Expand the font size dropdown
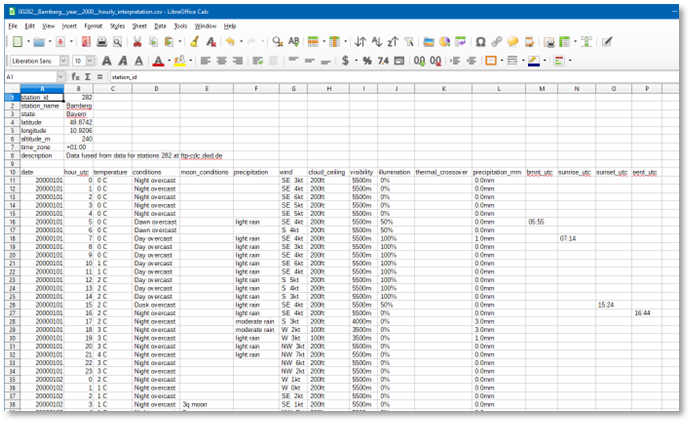Viewport: 691px width, 423px height. click(x=88, y=60)
